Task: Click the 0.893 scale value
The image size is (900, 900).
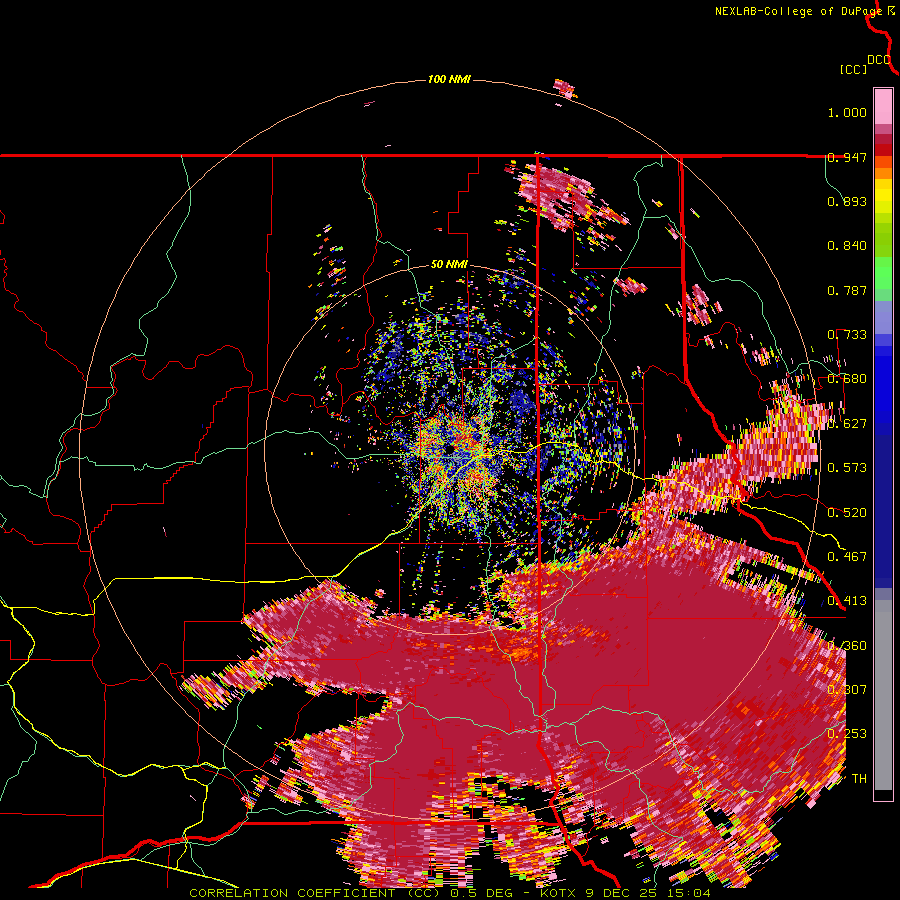Action: tap(847, 201)
